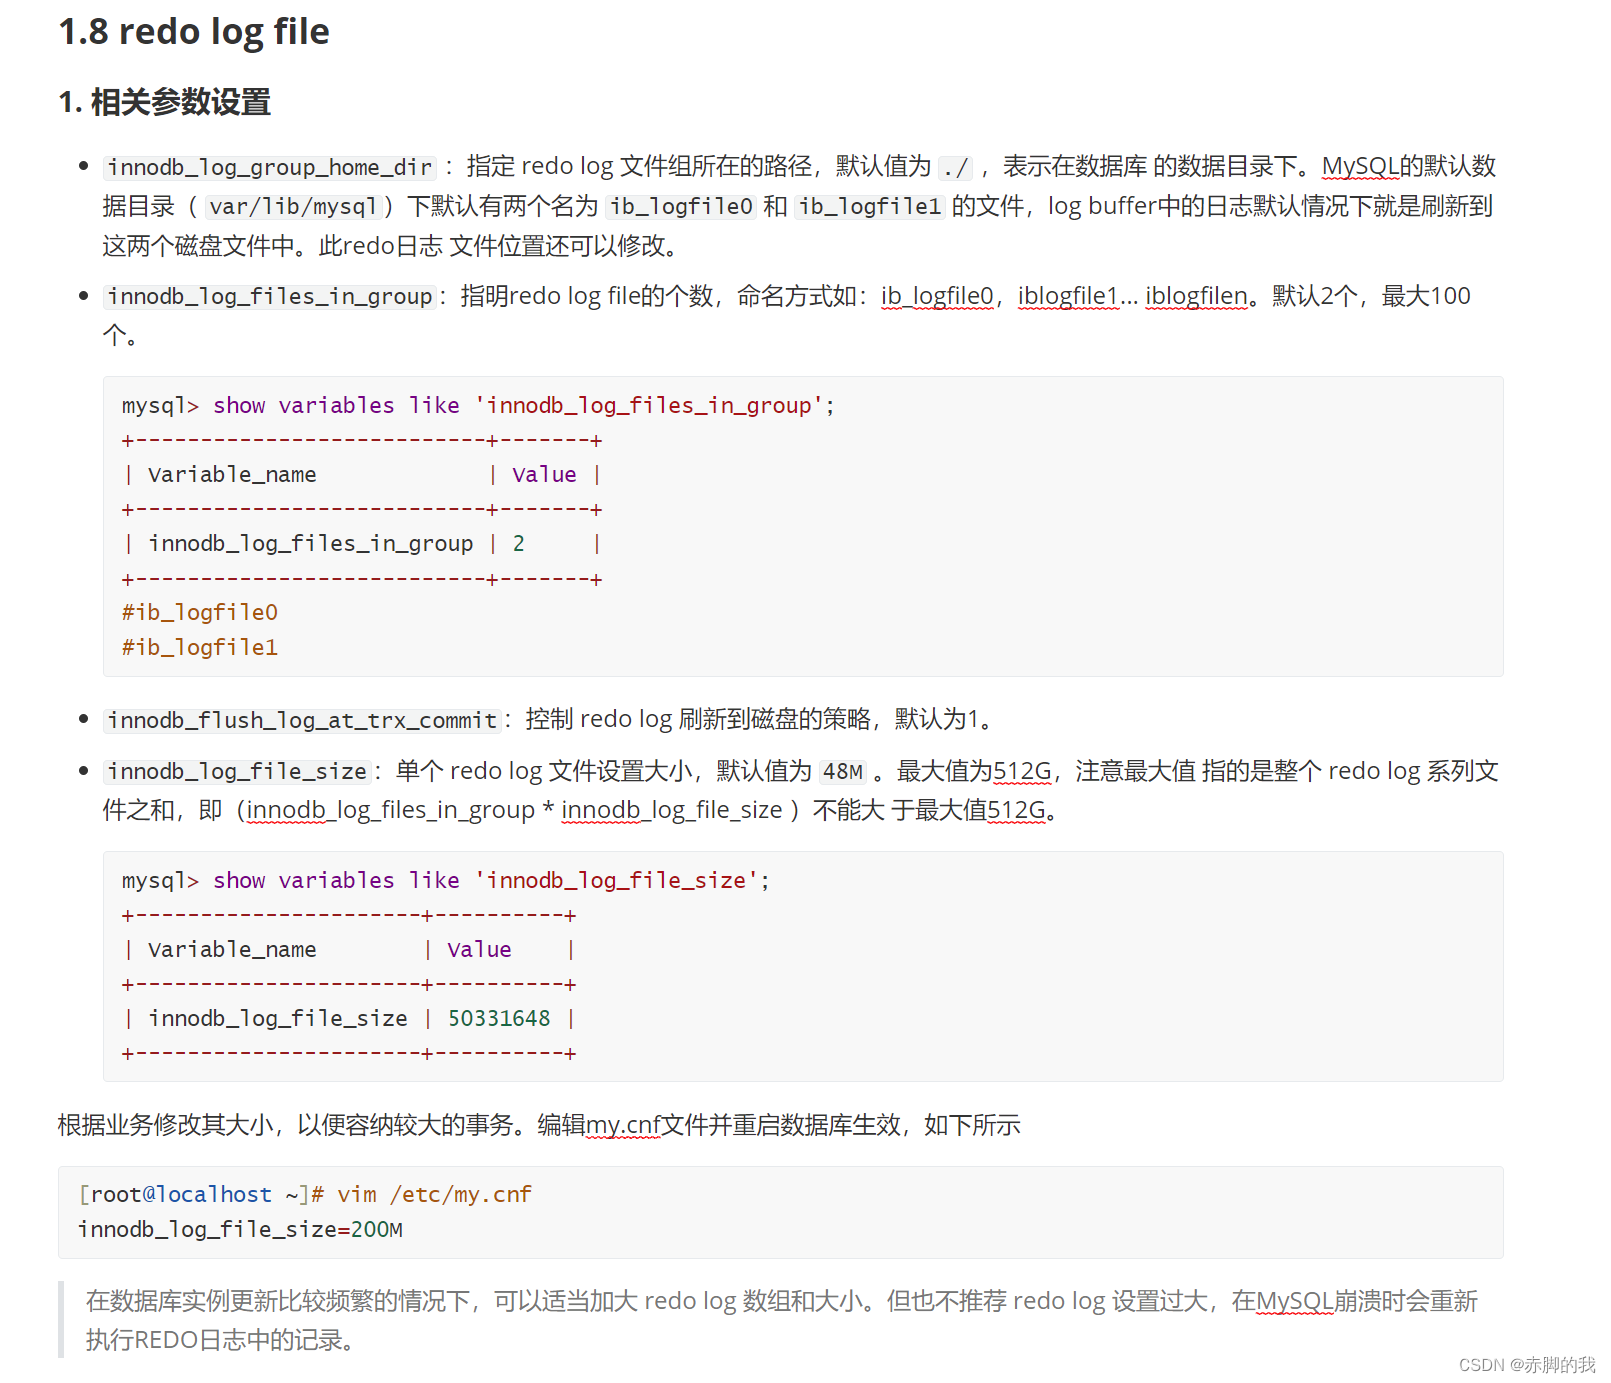Click the '#ib_logfile0' comment line

[200, 613]
